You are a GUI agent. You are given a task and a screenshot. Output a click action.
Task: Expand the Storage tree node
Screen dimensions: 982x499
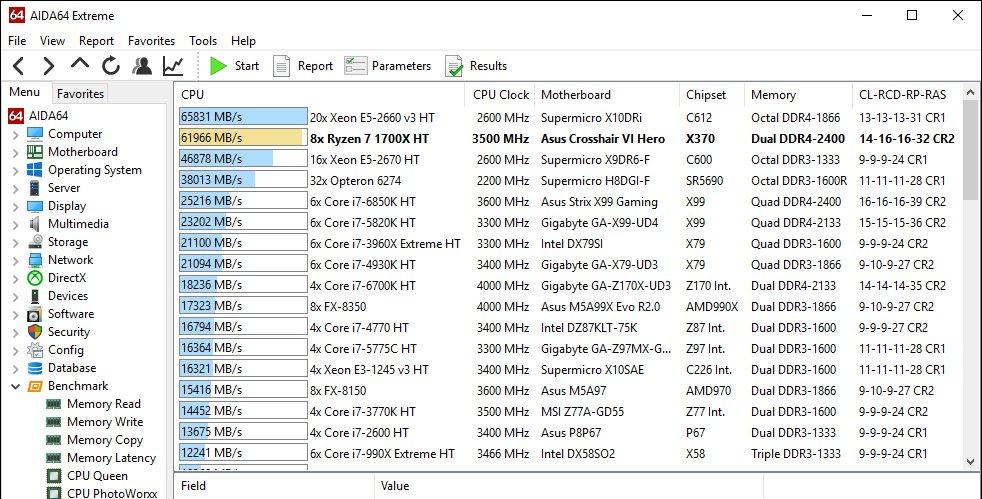(x=16, y=242)
